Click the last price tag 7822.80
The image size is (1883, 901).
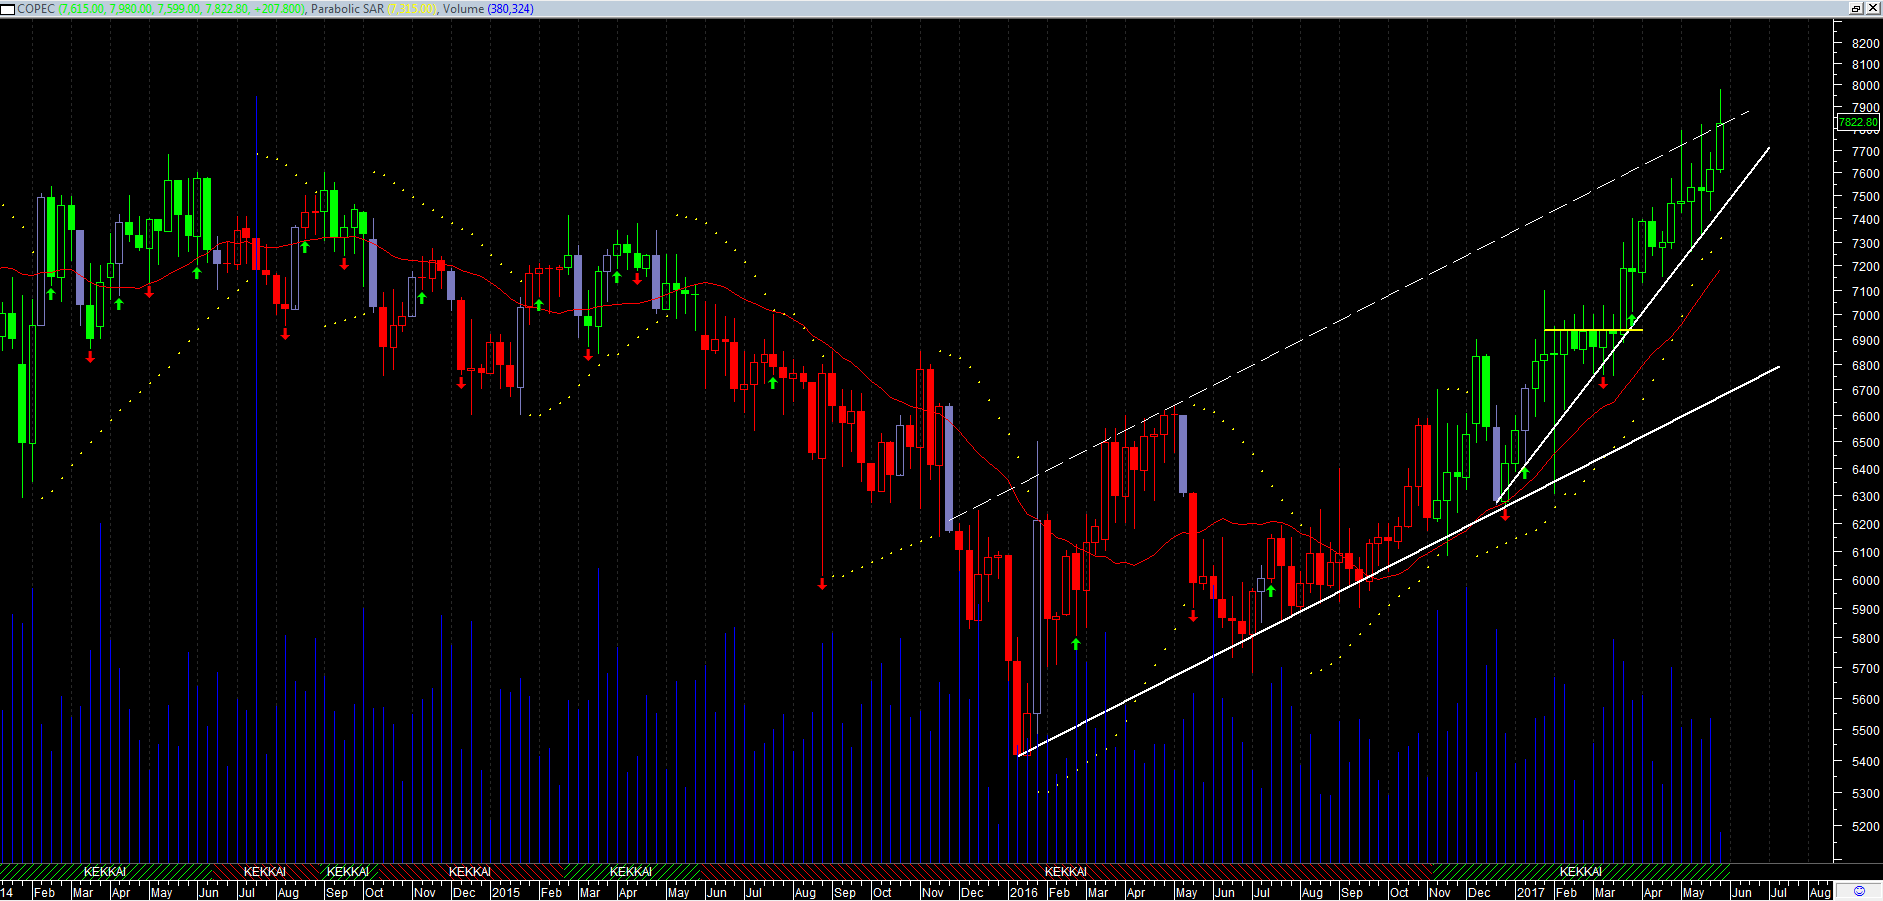point(1858,122)
